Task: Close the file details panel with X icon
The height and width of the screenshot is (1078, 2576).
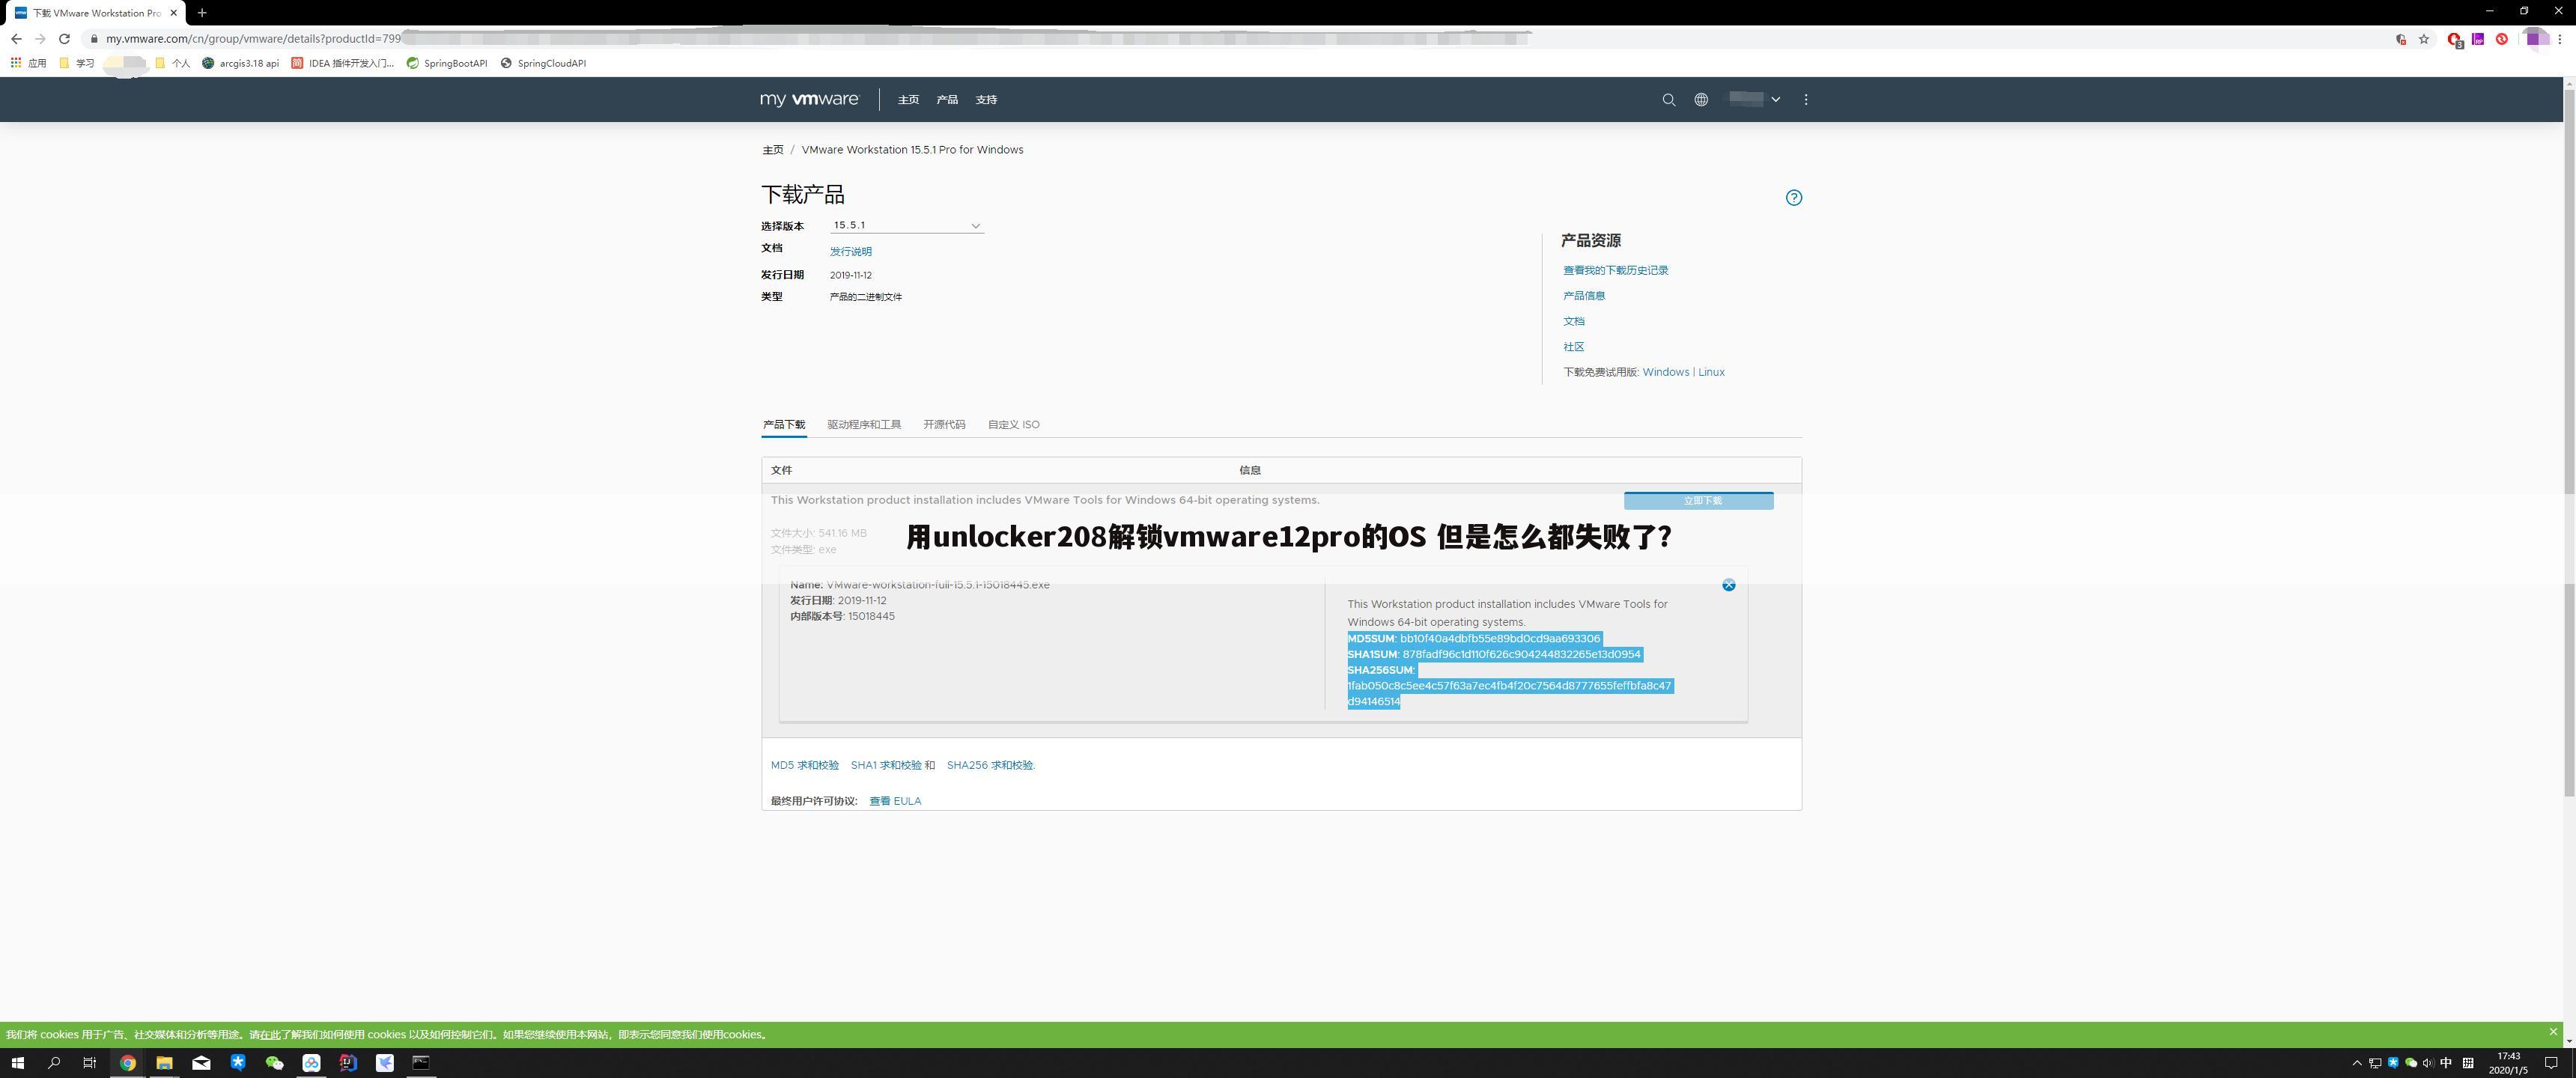Action: point(1728,585)
